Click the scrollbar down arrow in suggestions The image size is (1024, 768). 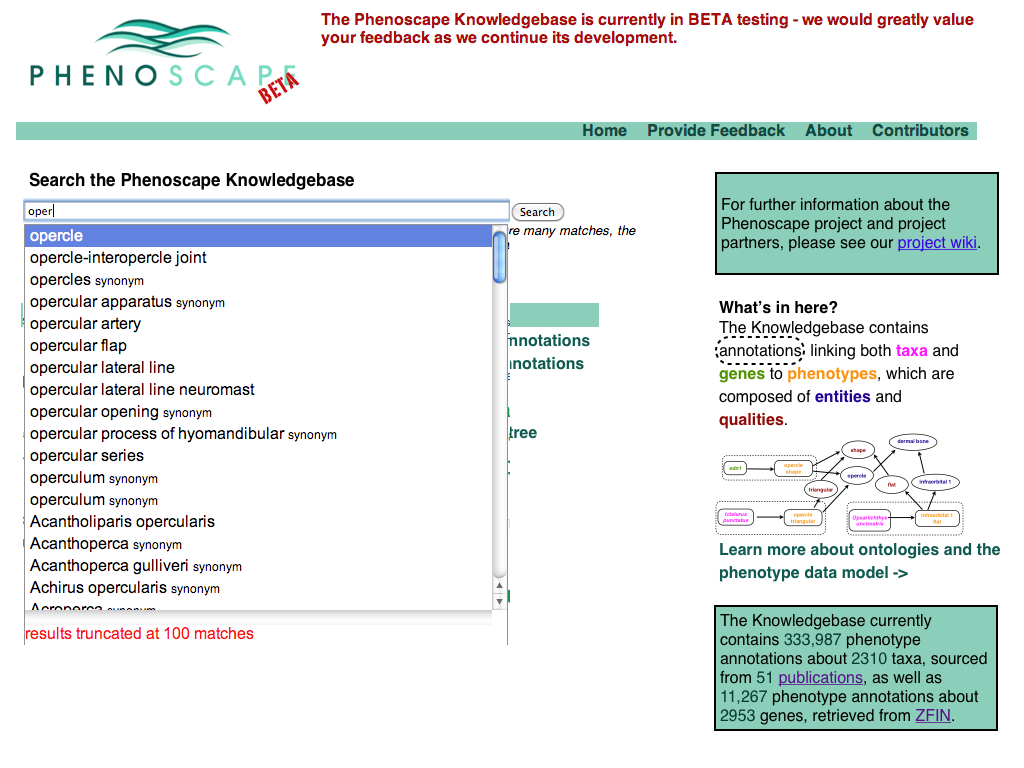500,601
